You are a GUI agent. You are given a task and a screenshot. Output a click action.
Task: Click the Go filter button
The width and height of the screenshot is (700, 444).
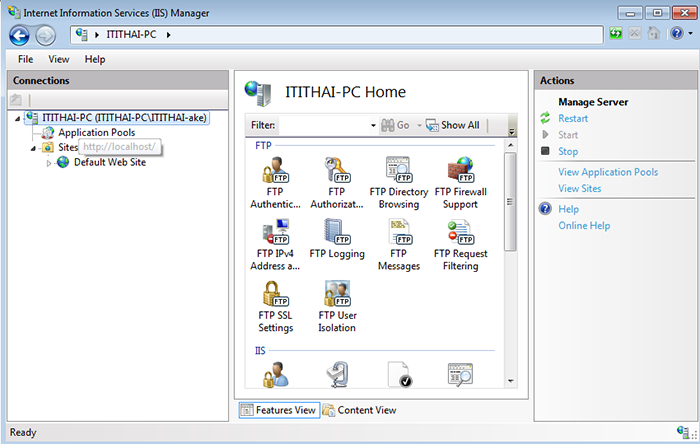[x=396, y=125]
